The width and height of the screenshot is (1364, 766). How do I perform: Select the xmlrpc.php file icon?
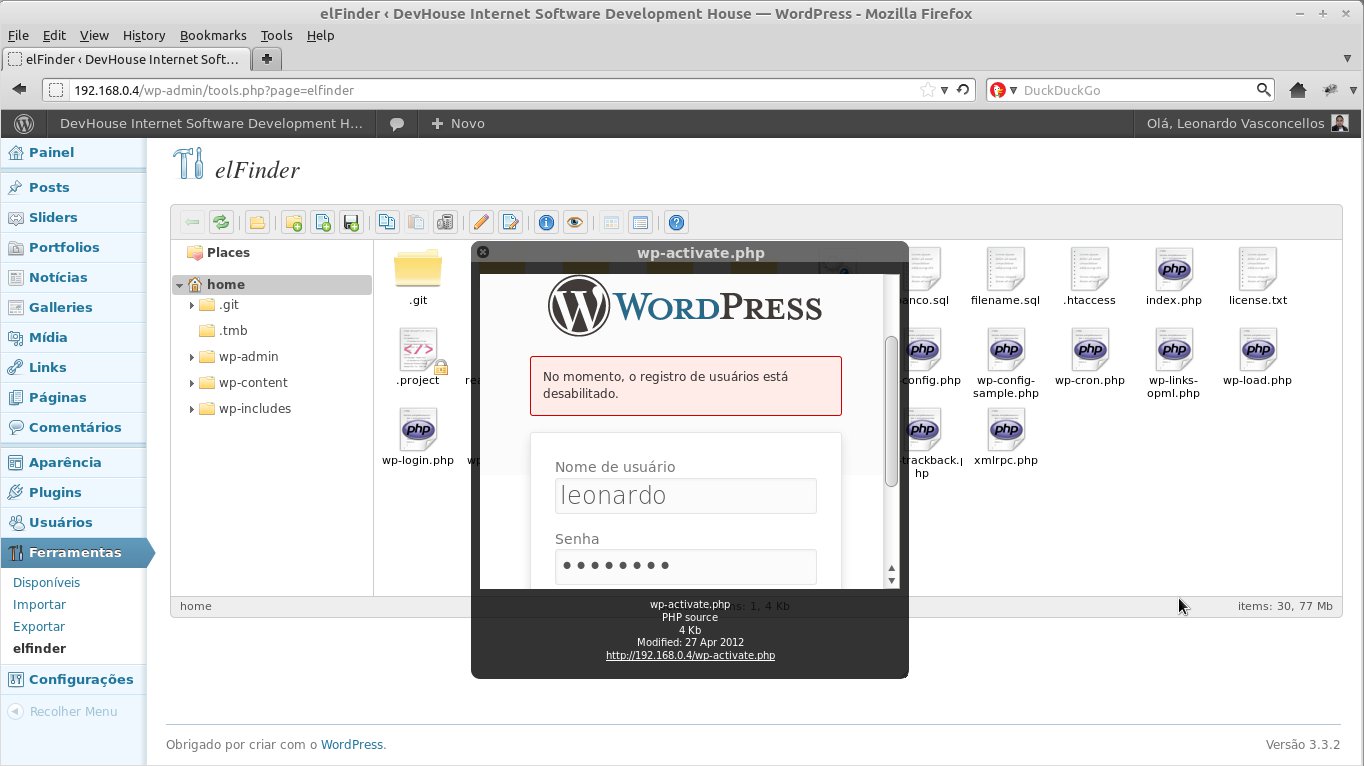click(x=1005, y=430)
